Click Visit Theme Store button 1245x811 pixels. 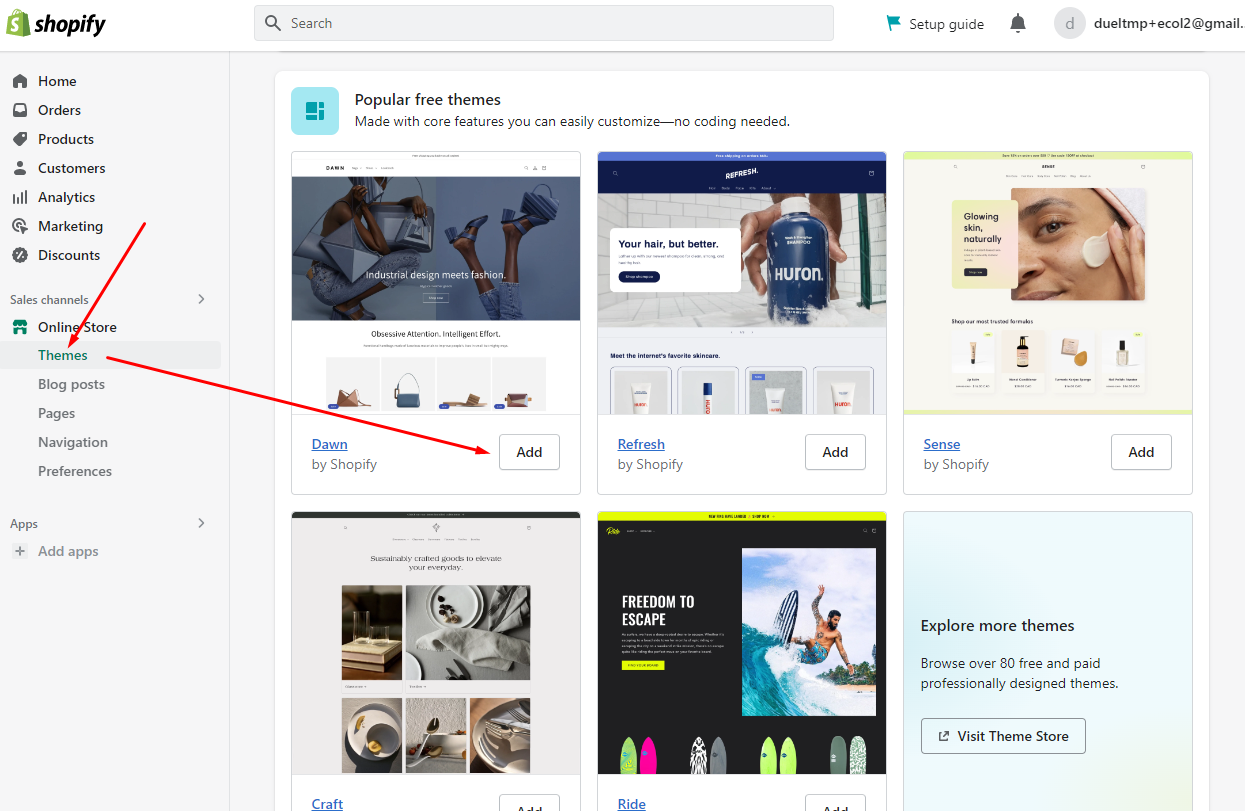point(1003,736)
